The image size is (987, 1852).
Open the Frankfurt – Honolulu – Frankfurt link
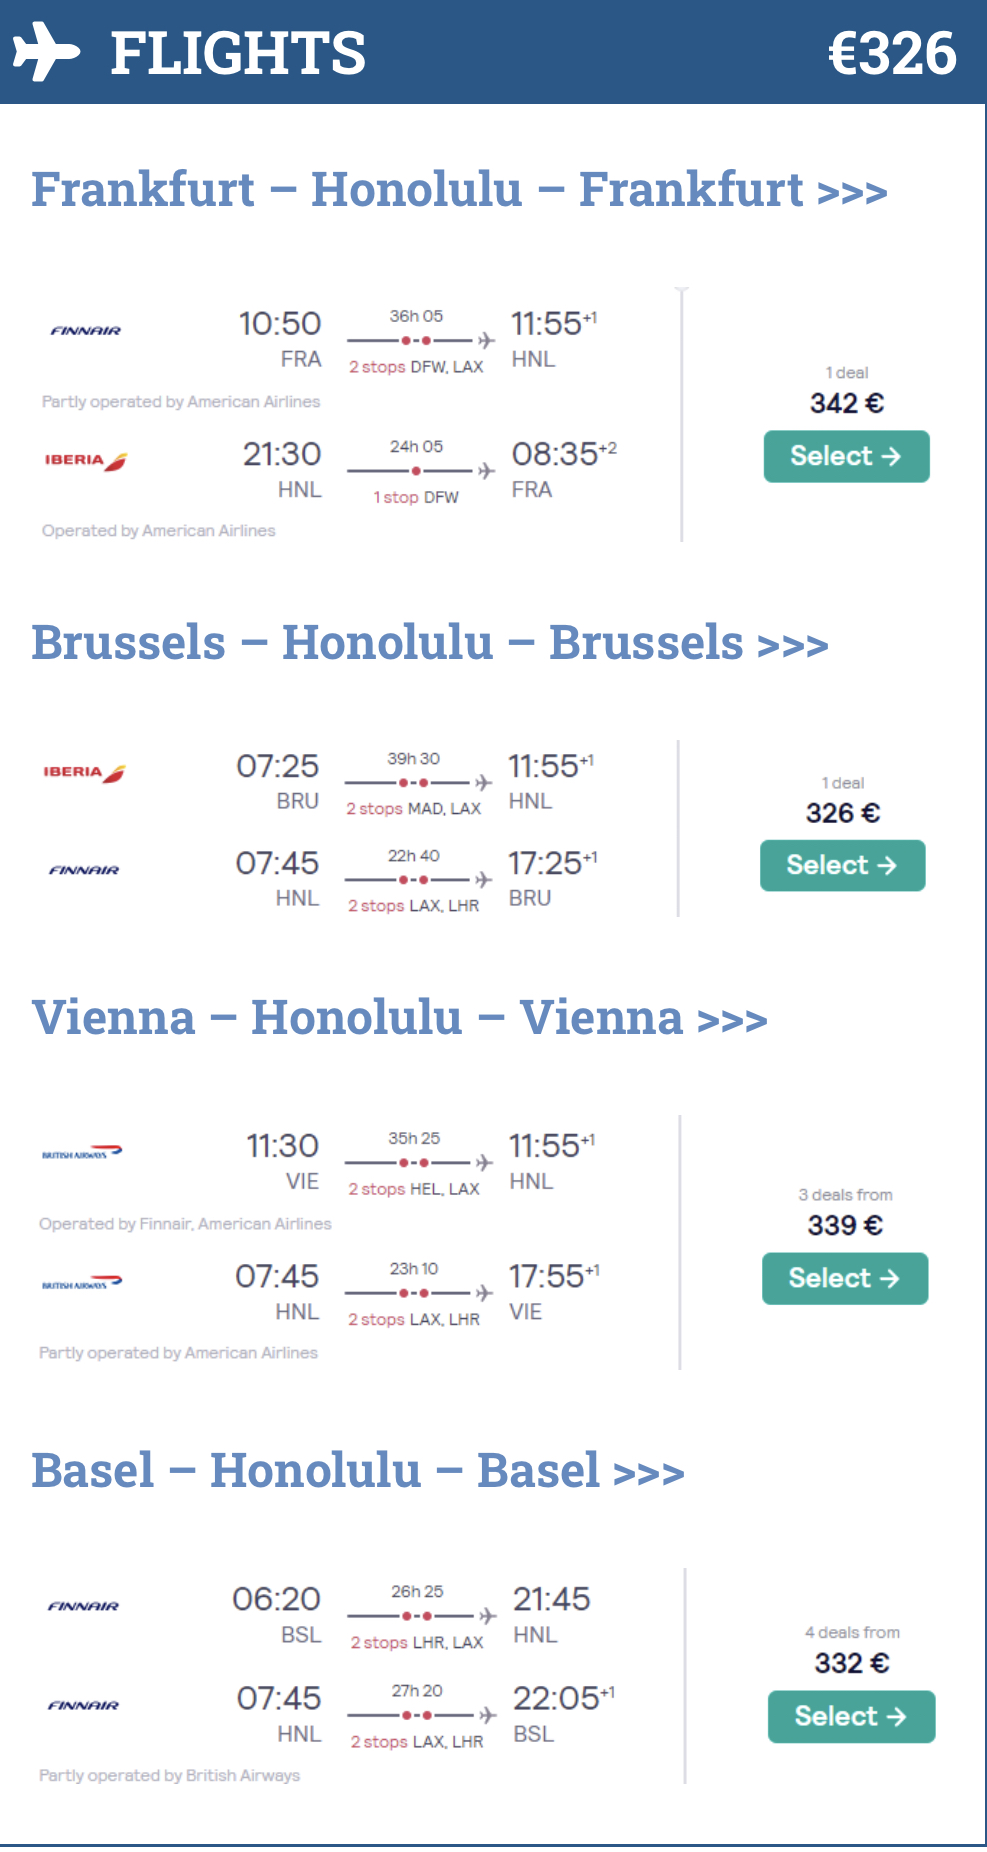(x=459, y=190)
